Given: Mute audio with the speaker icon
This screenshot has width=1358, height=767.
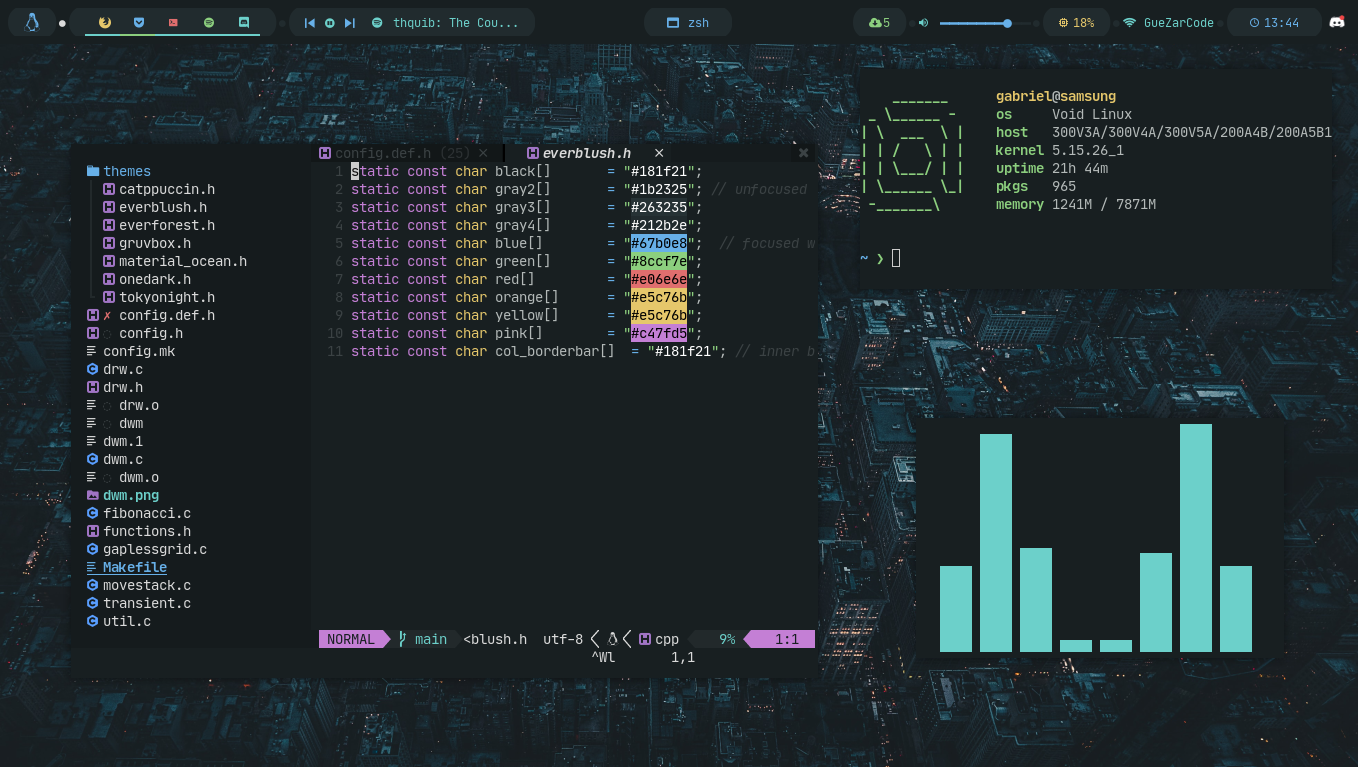Looking at the screenshot, I should [x=923, y=22].
